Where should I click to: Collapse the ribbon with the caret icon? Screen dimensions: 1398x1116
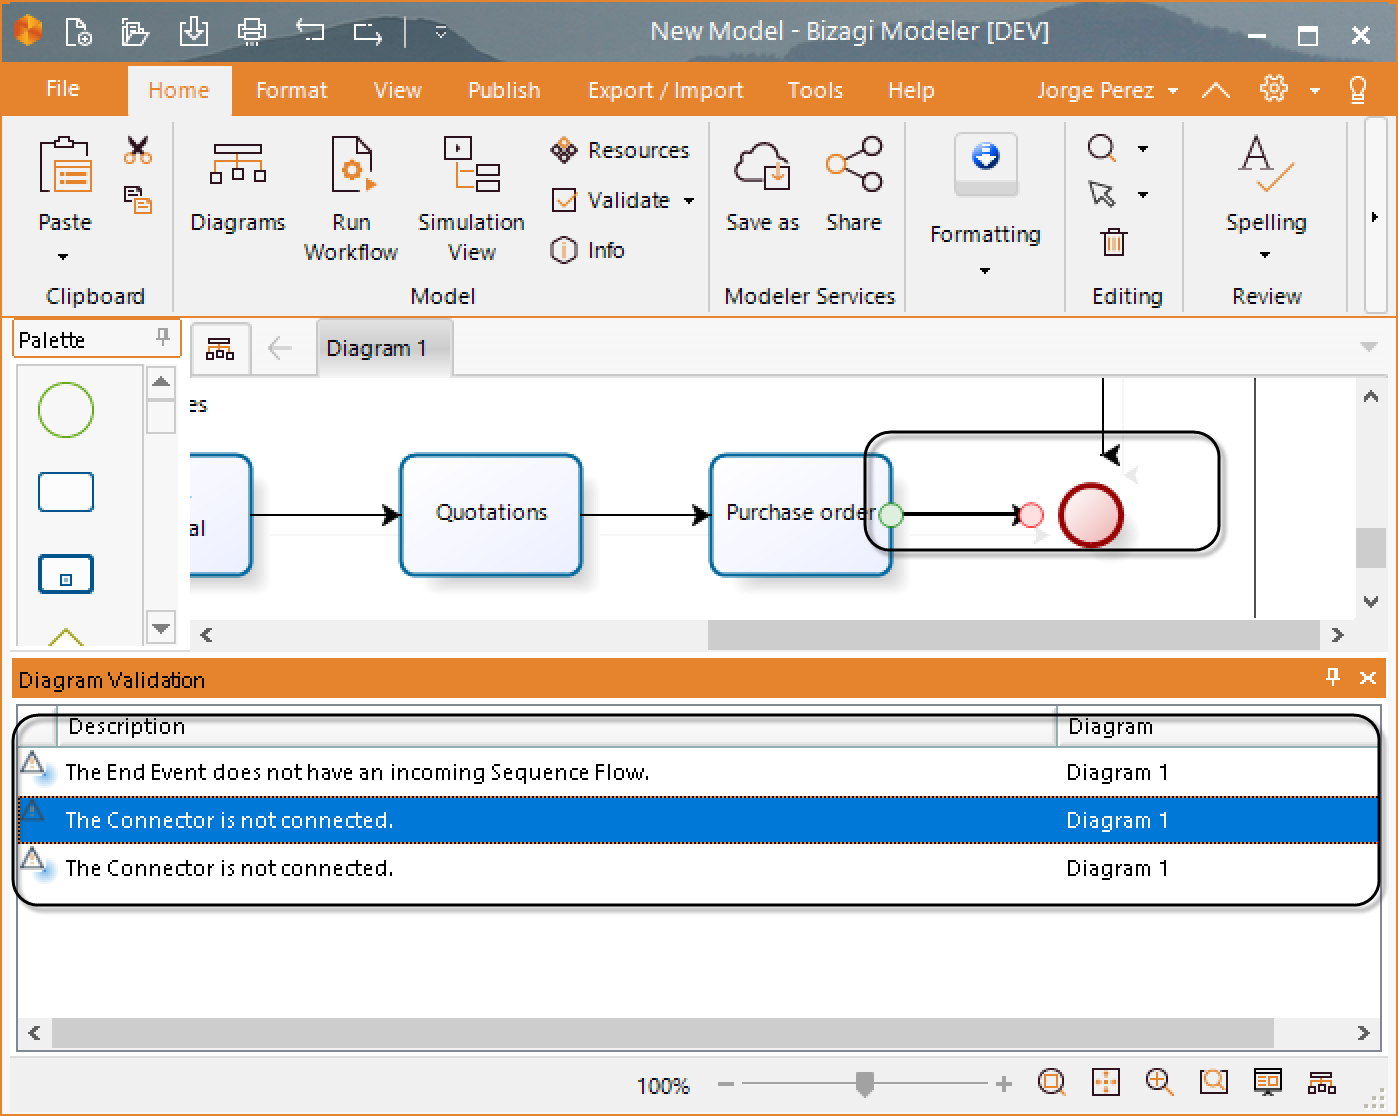(1215, 91)
